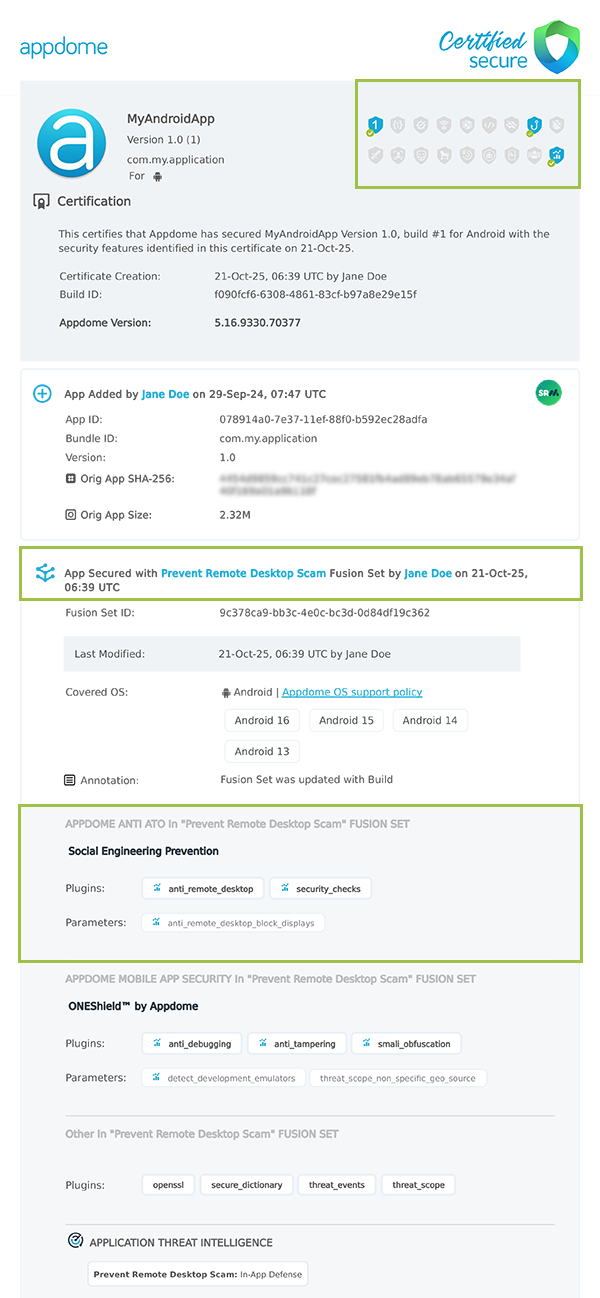Click the Application Threat Intelligence icon
This screenshot has height=1298, width=600.
(x=75, y=1241)
